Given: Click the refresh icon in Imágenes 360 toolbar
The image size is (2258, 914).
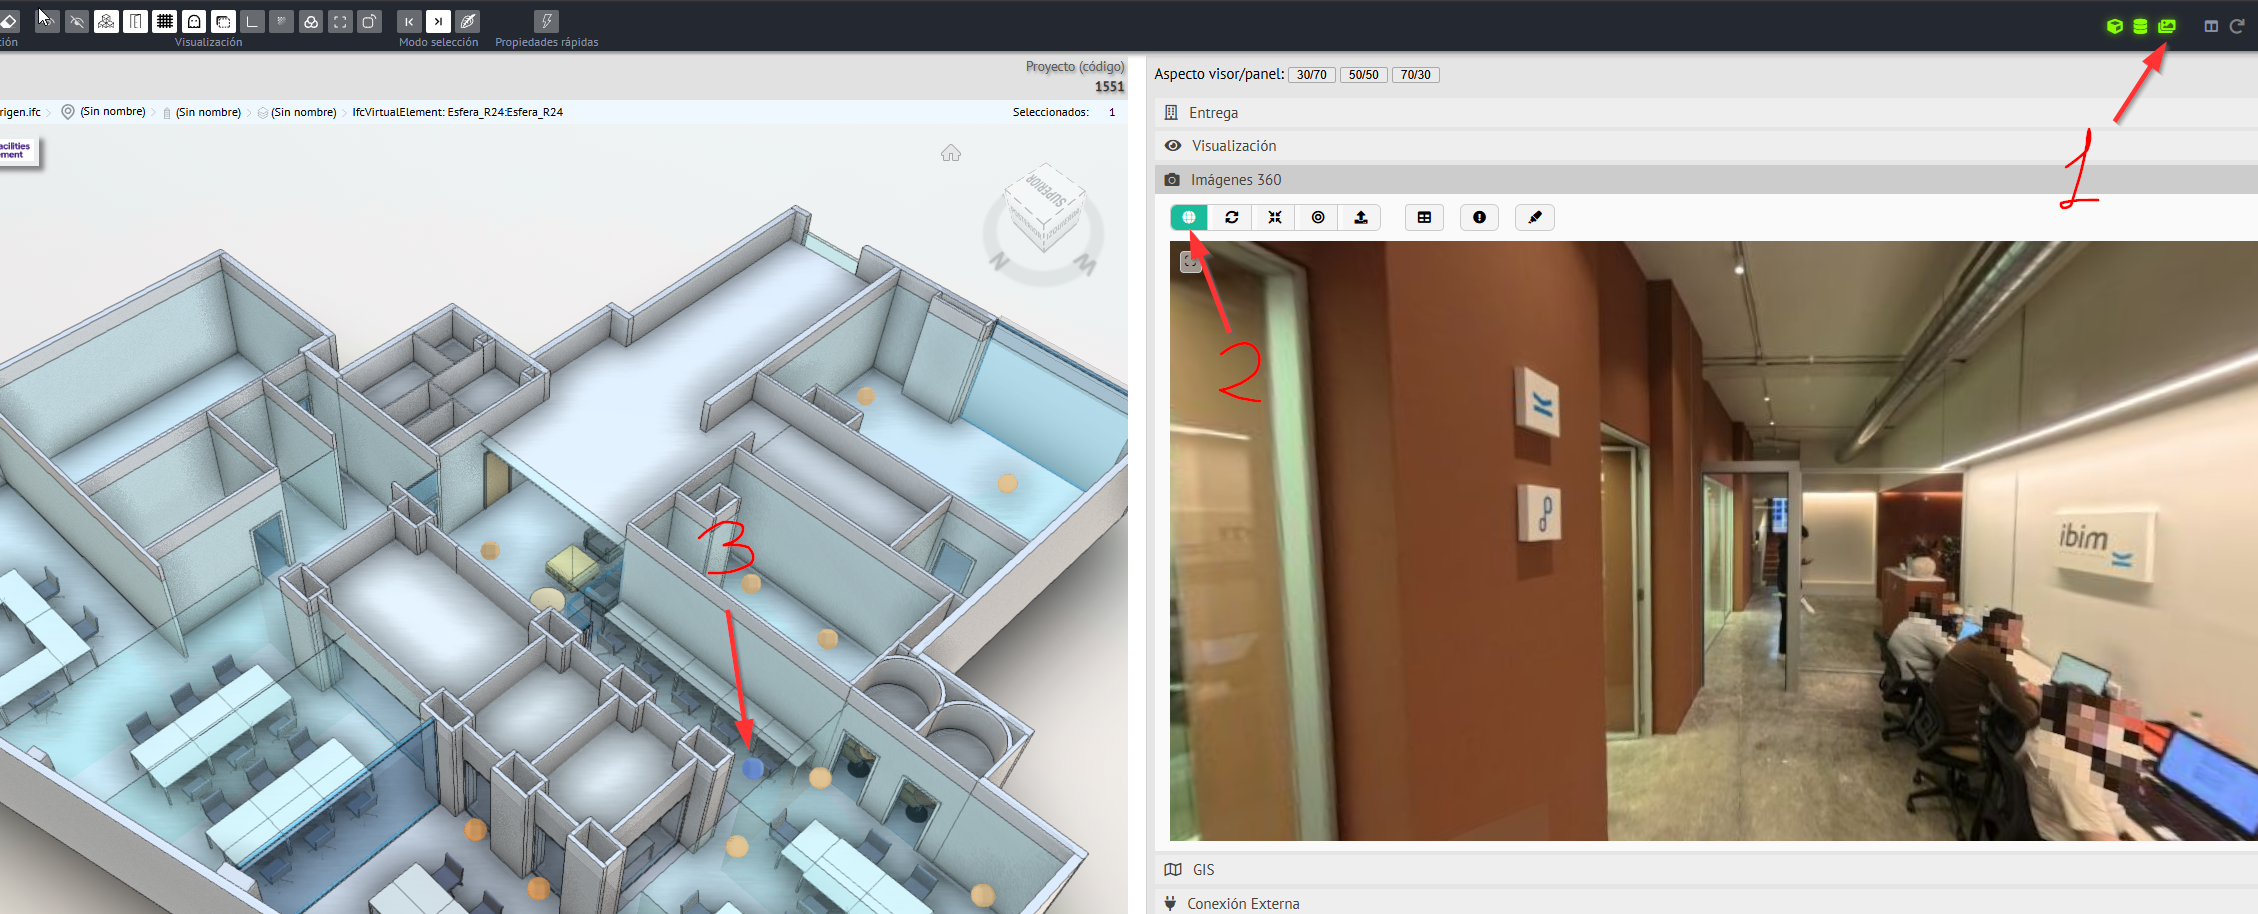Looking at the screenshot, I should pos(1232,217).
